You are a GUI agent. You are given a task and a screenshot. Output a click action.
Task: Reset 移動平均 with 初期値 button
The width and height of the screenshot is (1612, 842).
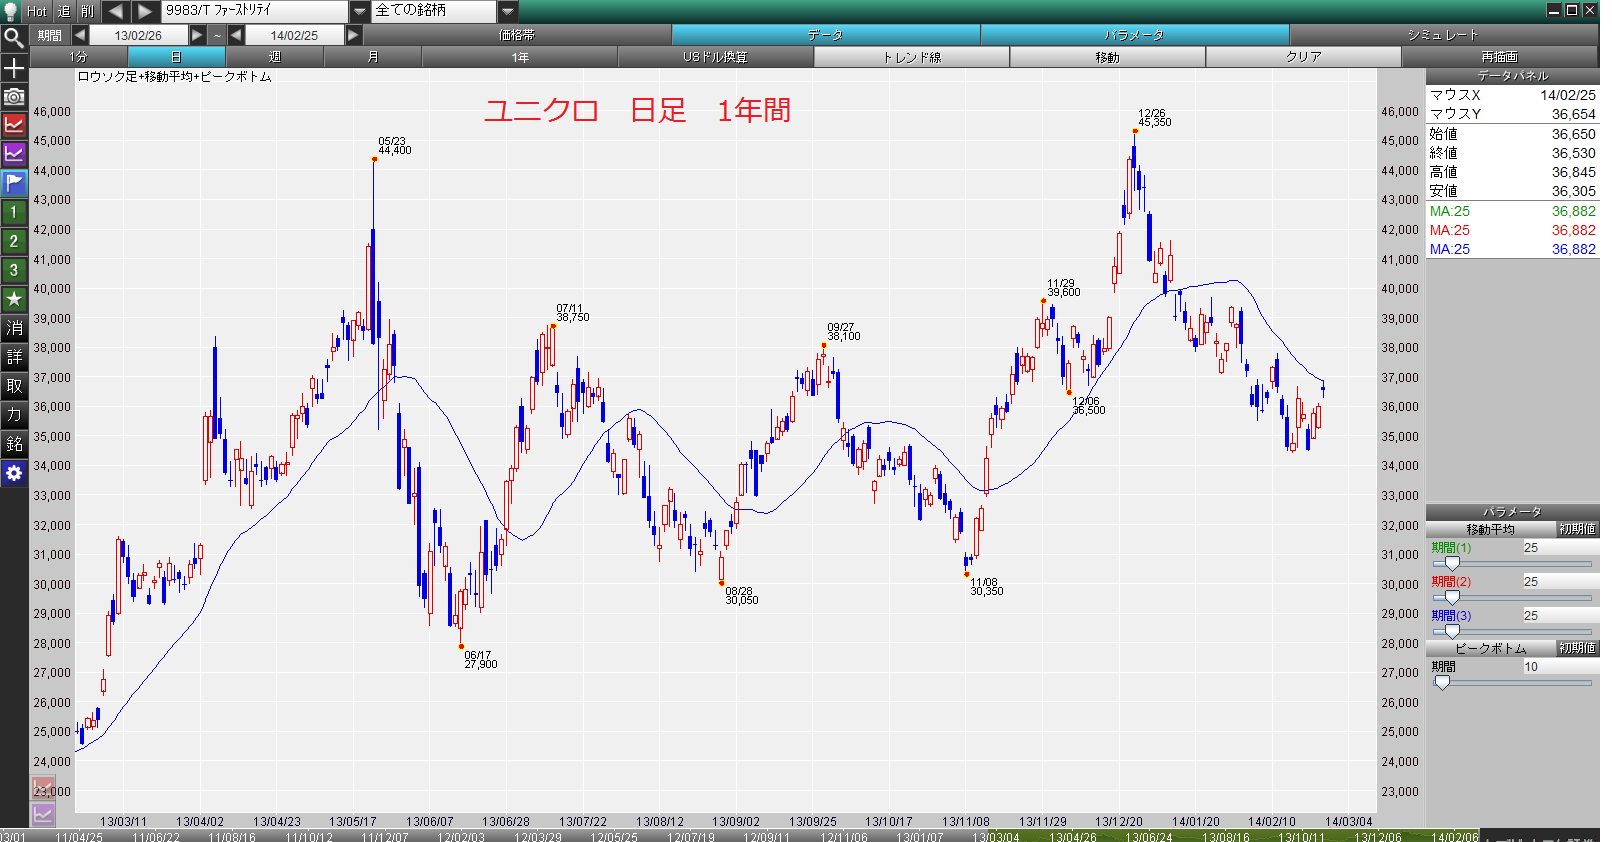pyautogui.click(x=1577, y=529)
